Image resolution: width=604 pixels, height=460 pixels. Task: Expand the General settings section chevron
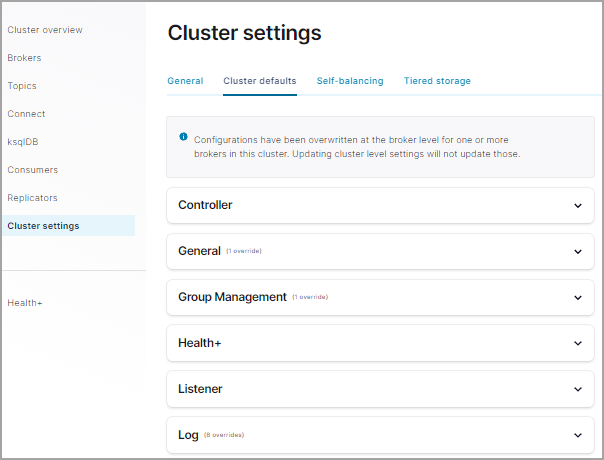(x=577, y=251)
